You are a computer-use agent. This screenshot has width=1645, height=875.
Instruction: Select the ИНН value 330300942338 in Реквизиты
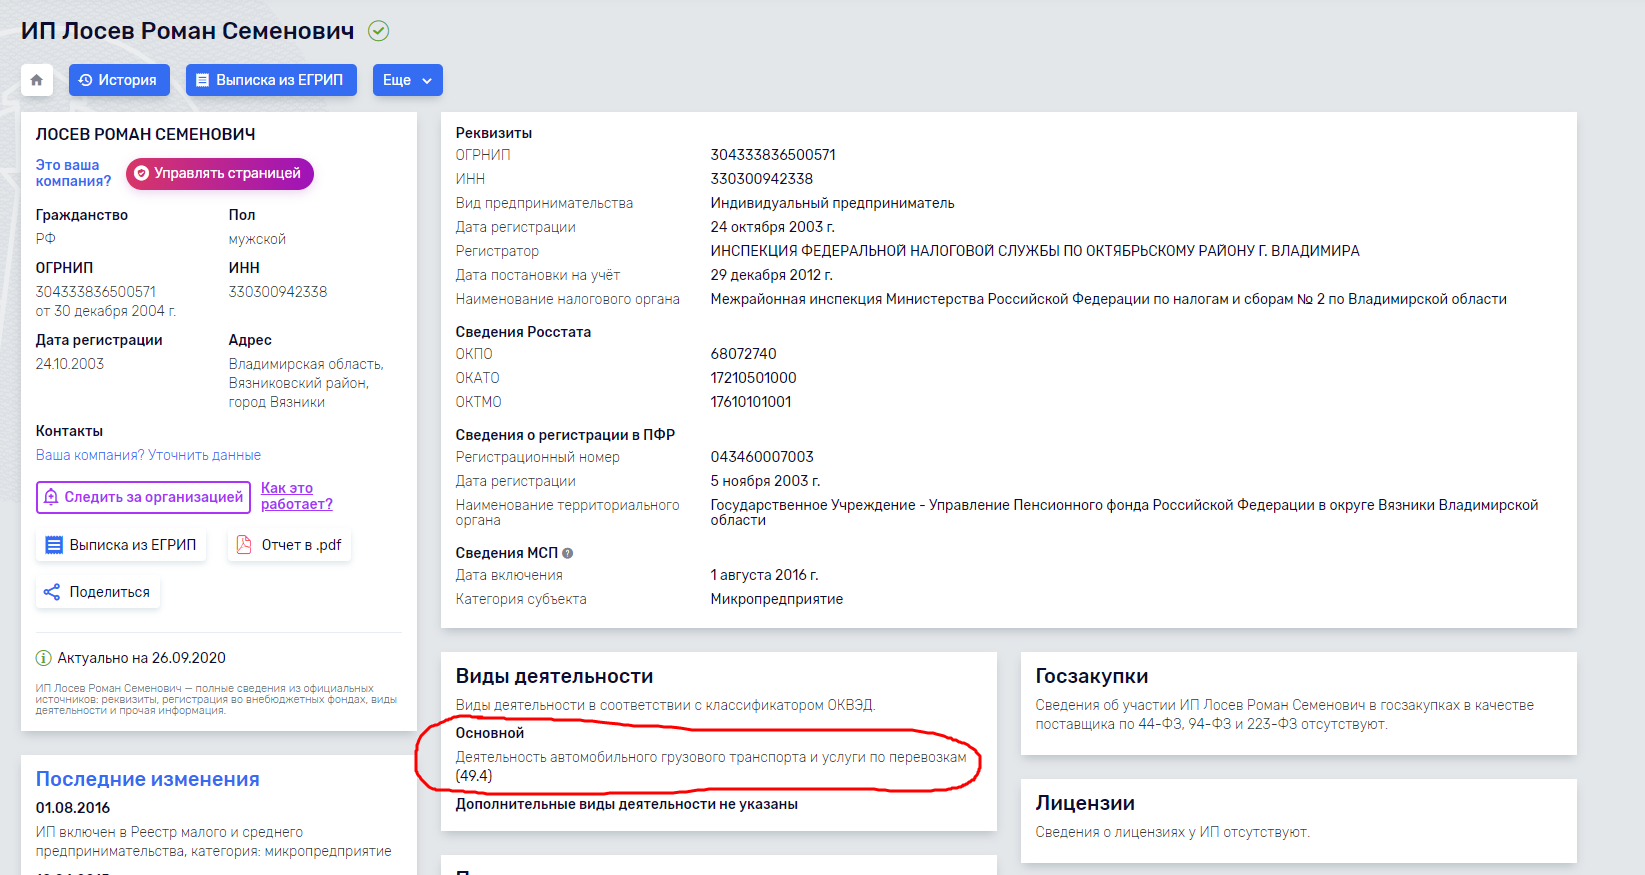pos(762,179)
